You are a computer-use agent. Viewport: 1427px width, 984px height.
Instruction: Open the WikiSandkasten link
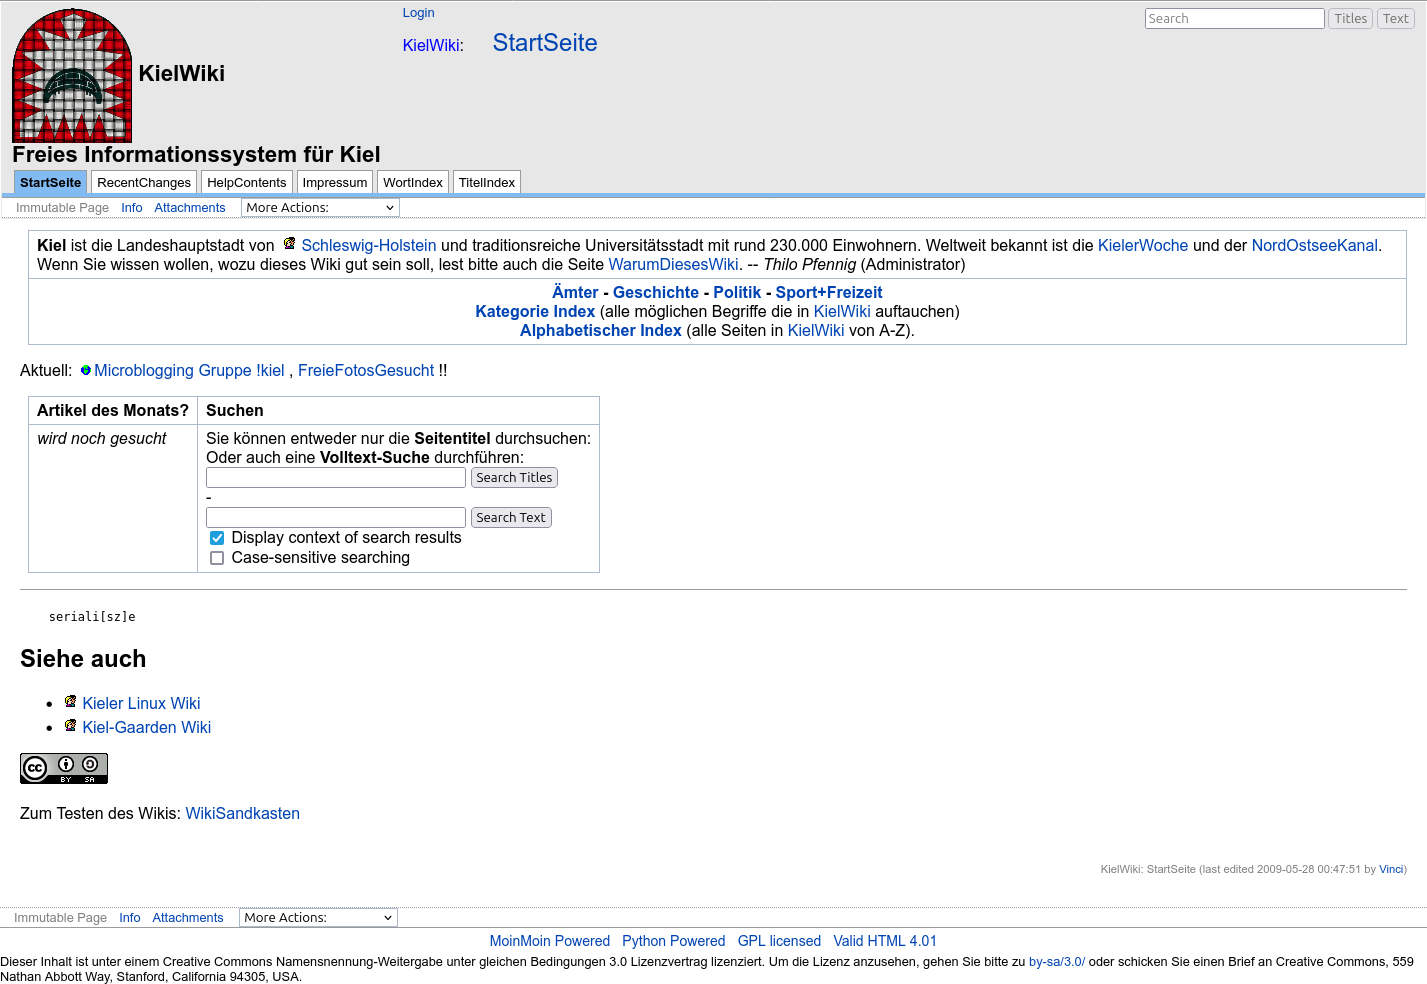[243, 814]
